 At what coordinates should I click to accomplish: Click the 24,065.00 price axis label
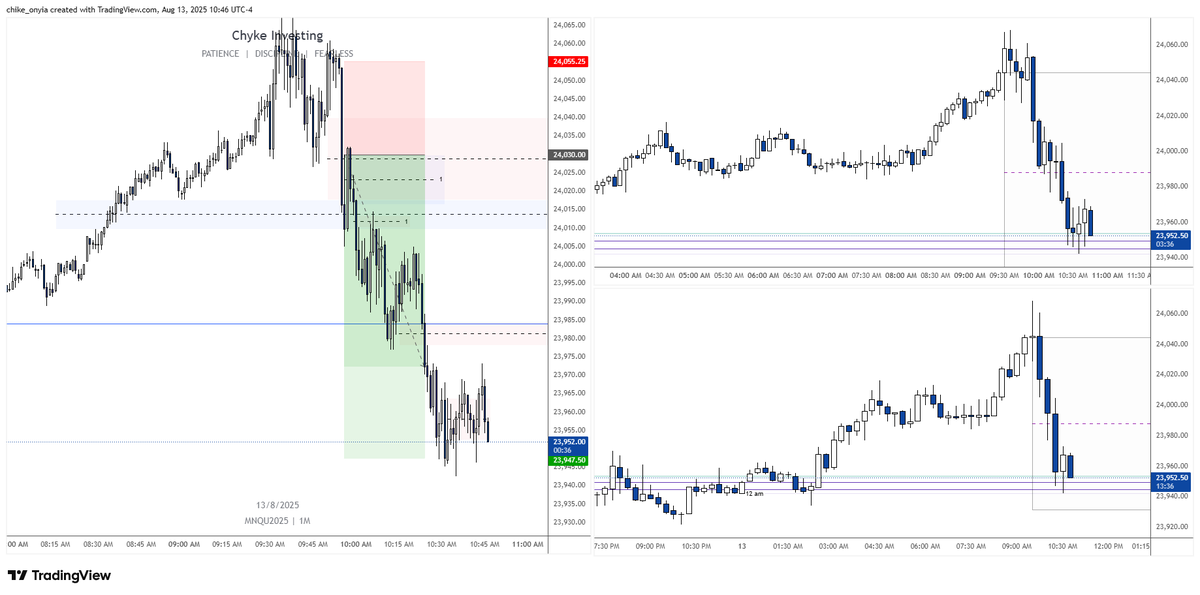point(568,25)
